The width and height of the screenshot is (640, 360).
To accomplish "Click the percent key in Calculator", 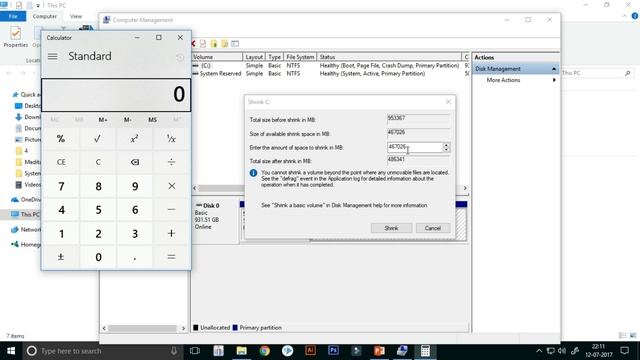I will coord(61,139).
